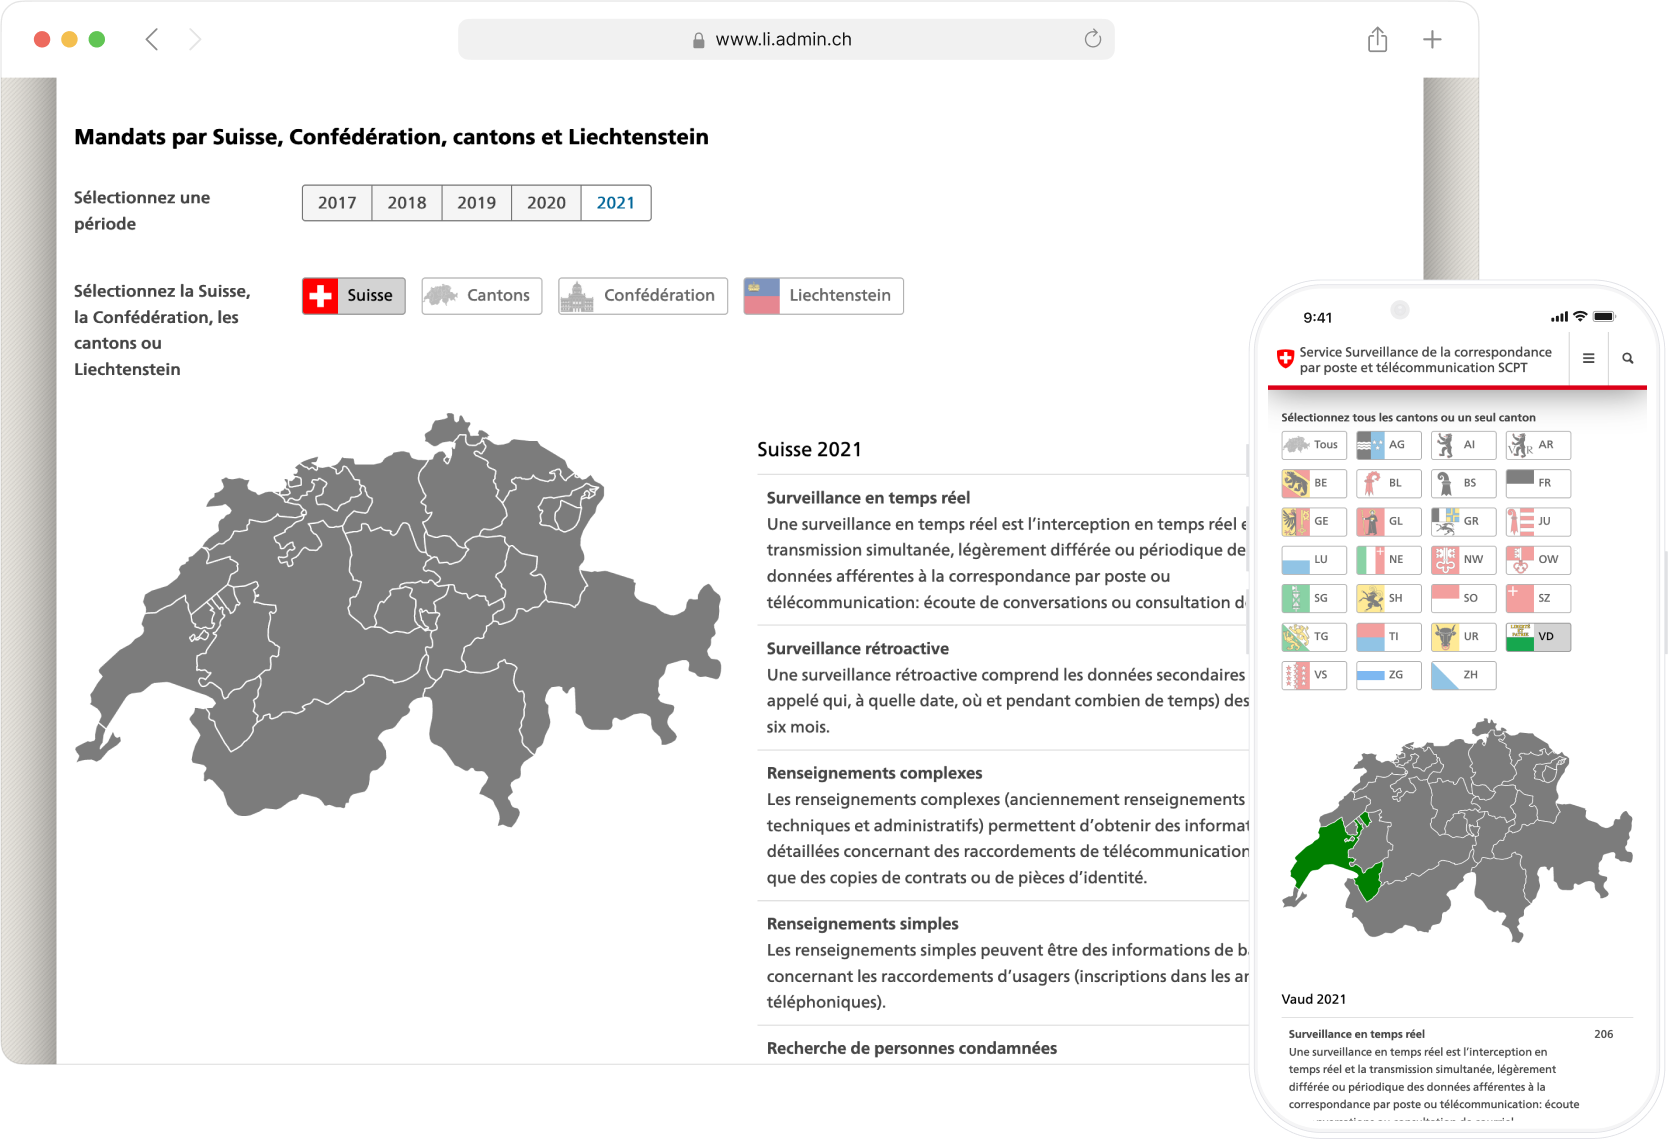The image size is (1668, 1139).
Task: Click 'Surveillance en temps réel' desktop heading
Action: [868, 498]
